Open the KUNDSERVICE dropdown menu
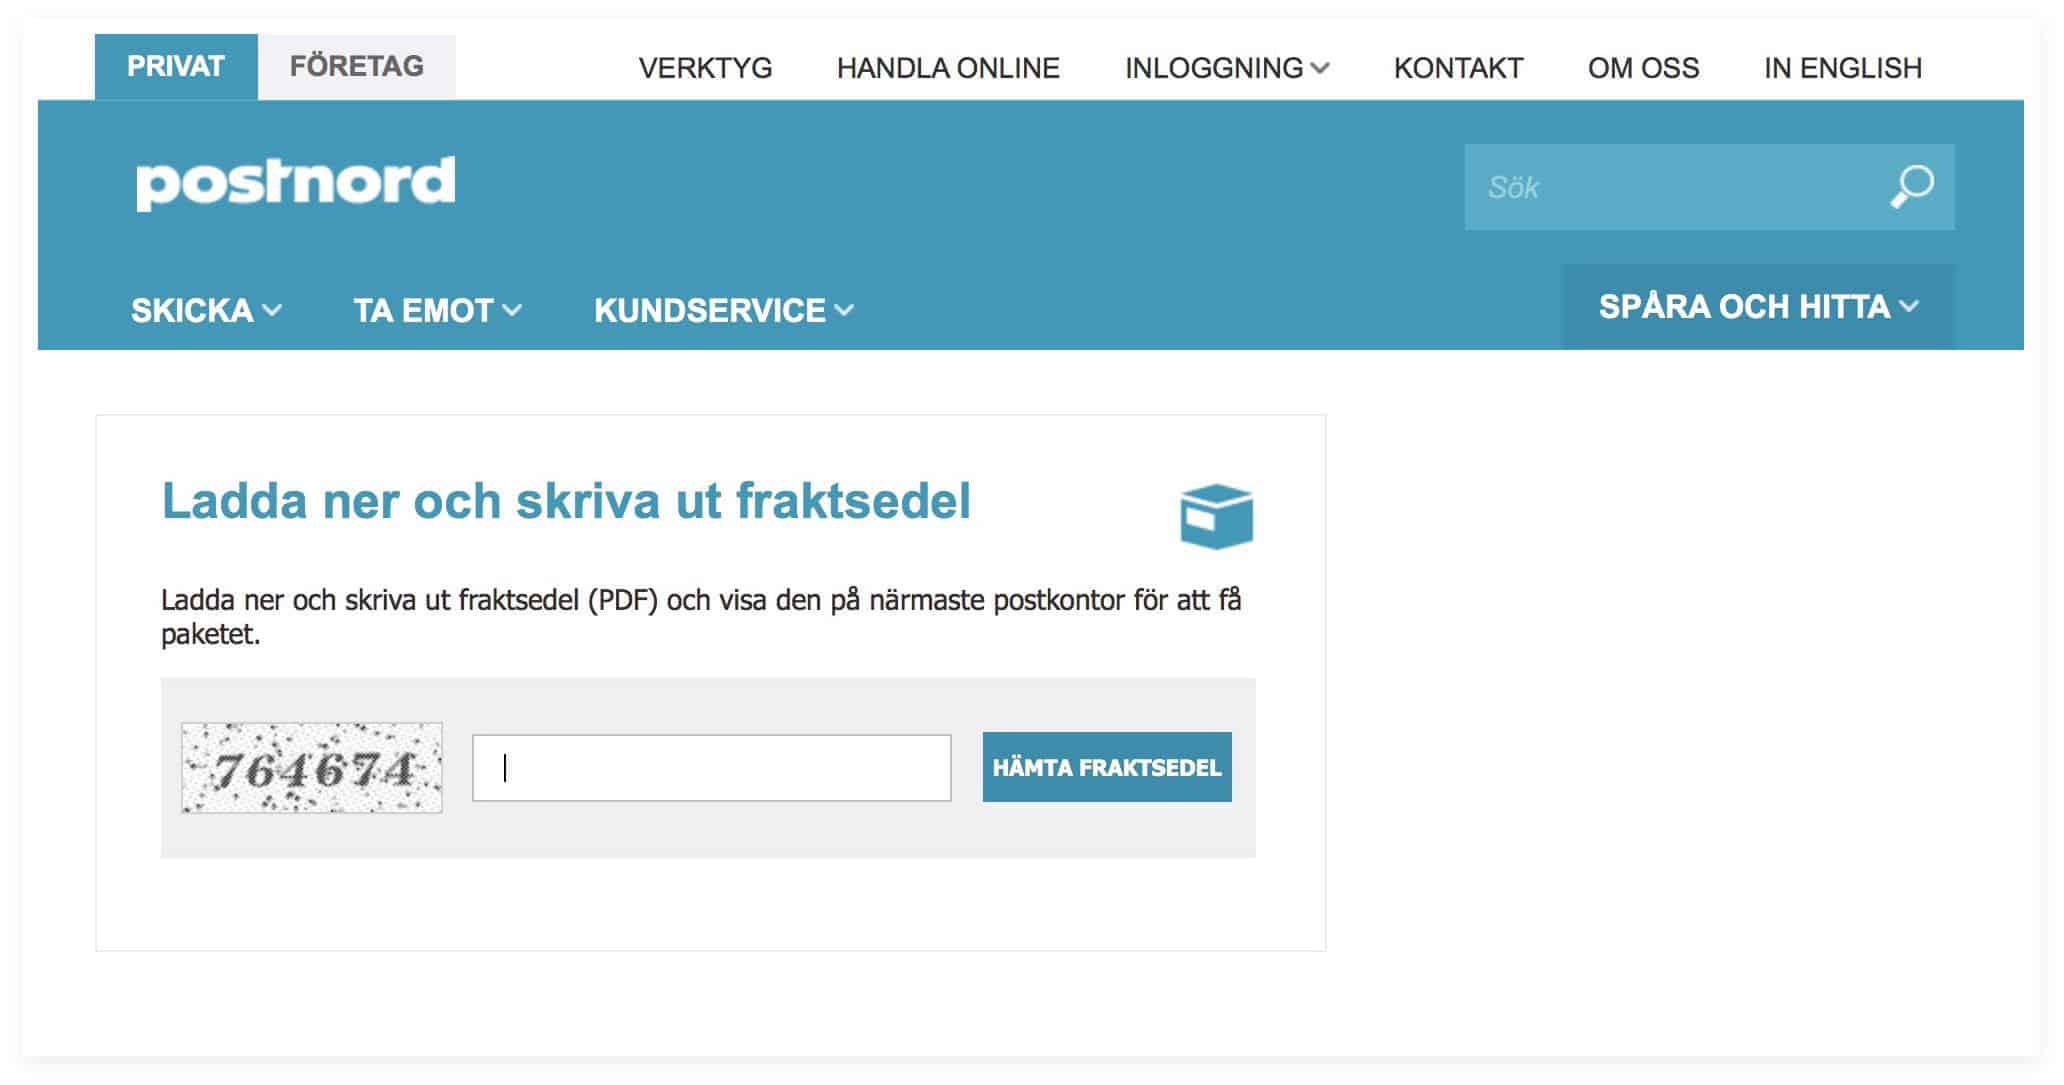Image resolution: width=2064 pixels, height=1085 pixels. tap(724, 310)
